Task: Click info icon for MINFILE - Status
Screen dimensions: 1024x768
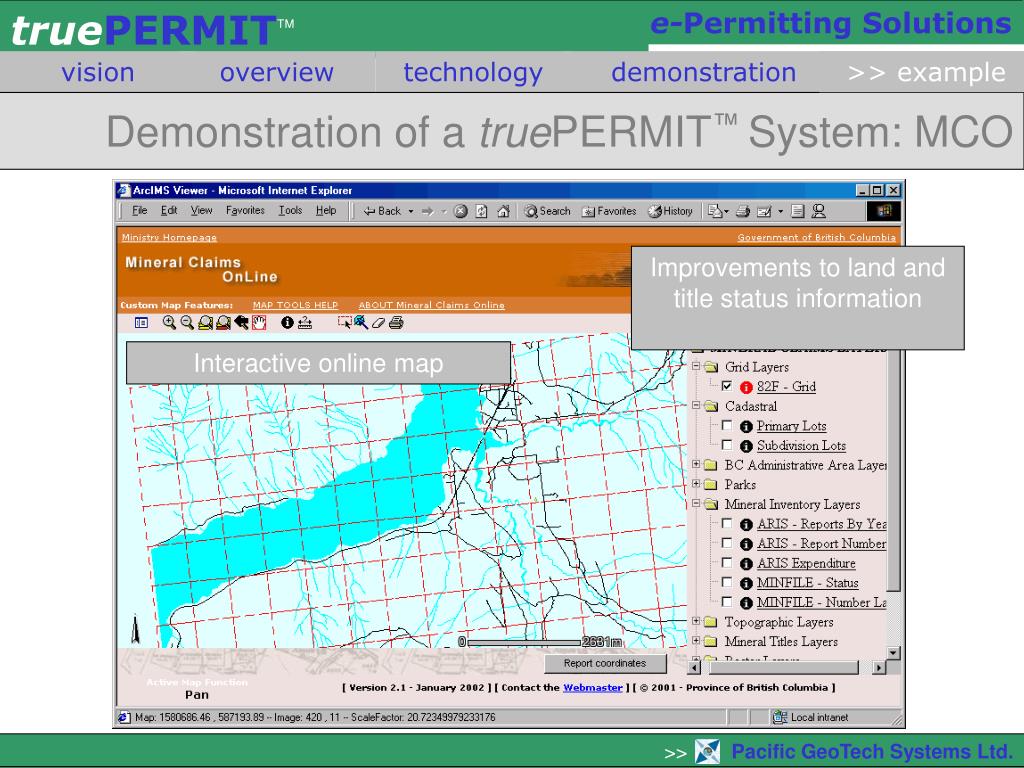Action: click(x=746, y=583)
